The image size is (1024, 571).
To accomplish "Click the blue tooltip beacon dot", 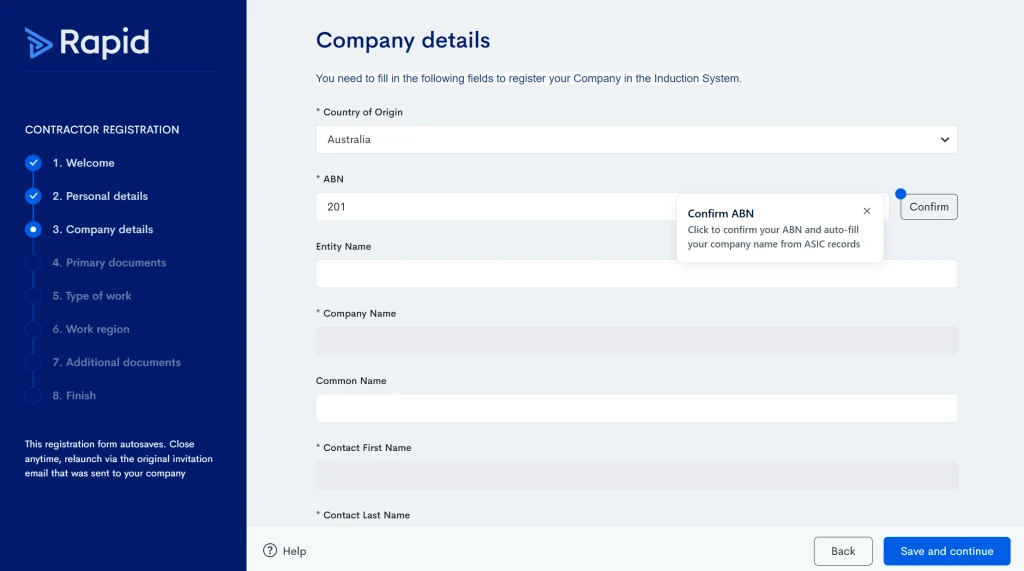I will click(901, 193).
